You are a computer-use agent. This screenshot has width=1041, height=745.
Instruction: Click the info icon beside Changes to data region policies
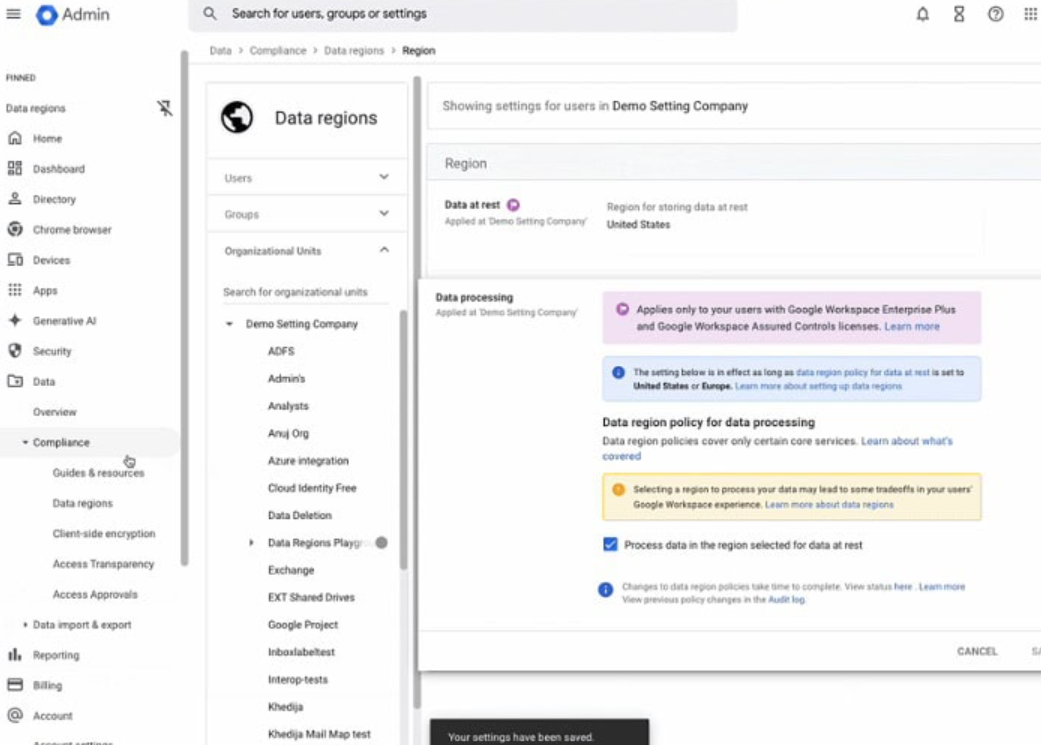605,590
